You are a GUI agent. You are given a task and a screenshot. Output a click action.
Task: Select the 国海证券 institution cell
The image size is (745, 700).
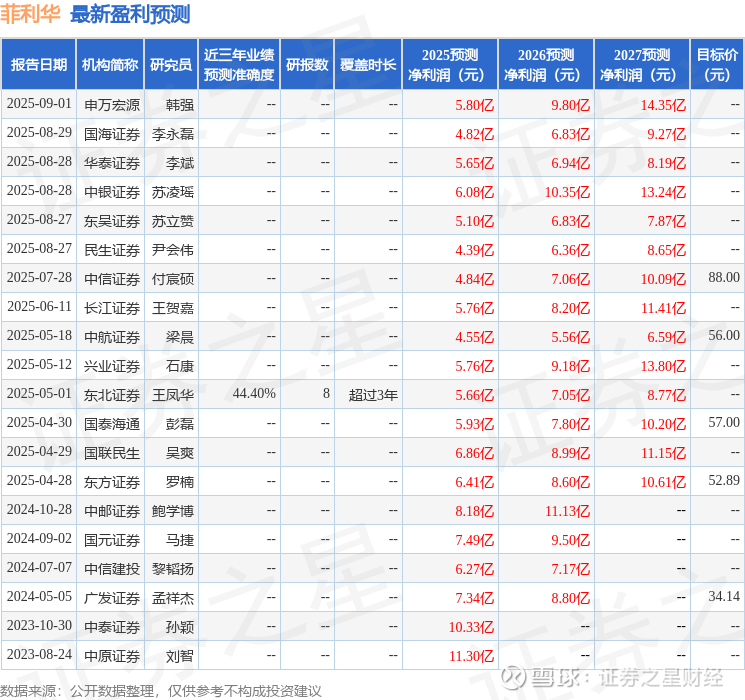point(112,134)
